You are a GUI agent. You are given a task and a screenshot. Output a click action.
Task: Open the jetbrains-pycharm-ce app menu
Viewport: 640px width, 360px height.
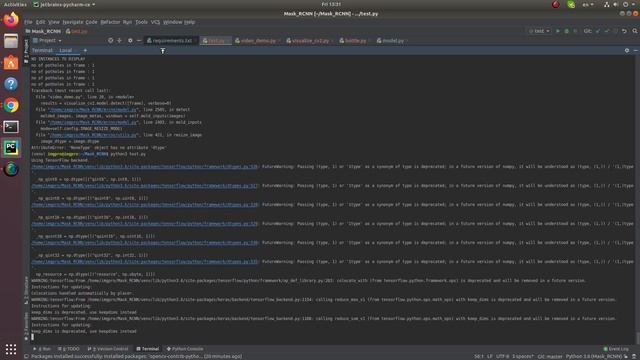coord(64,4)
